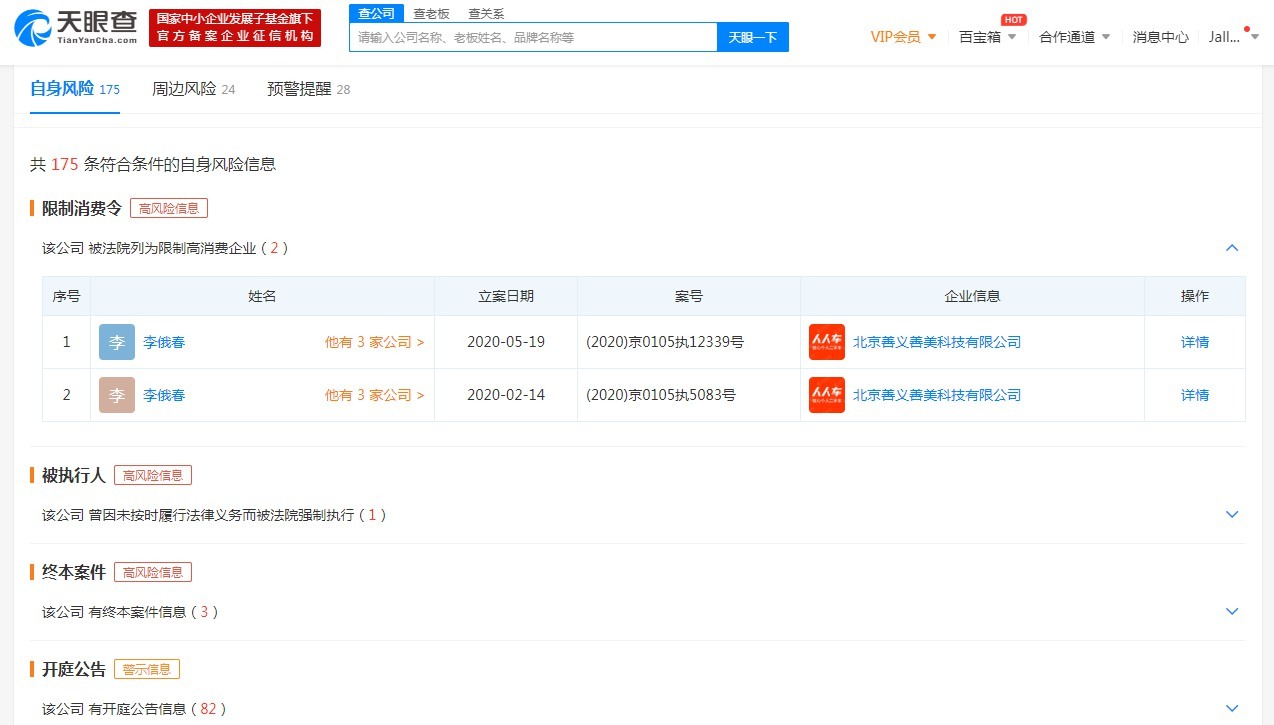Viewport: 1274px width, 725px height.
Task: Click 案号 column header
Action: (689, 296)
